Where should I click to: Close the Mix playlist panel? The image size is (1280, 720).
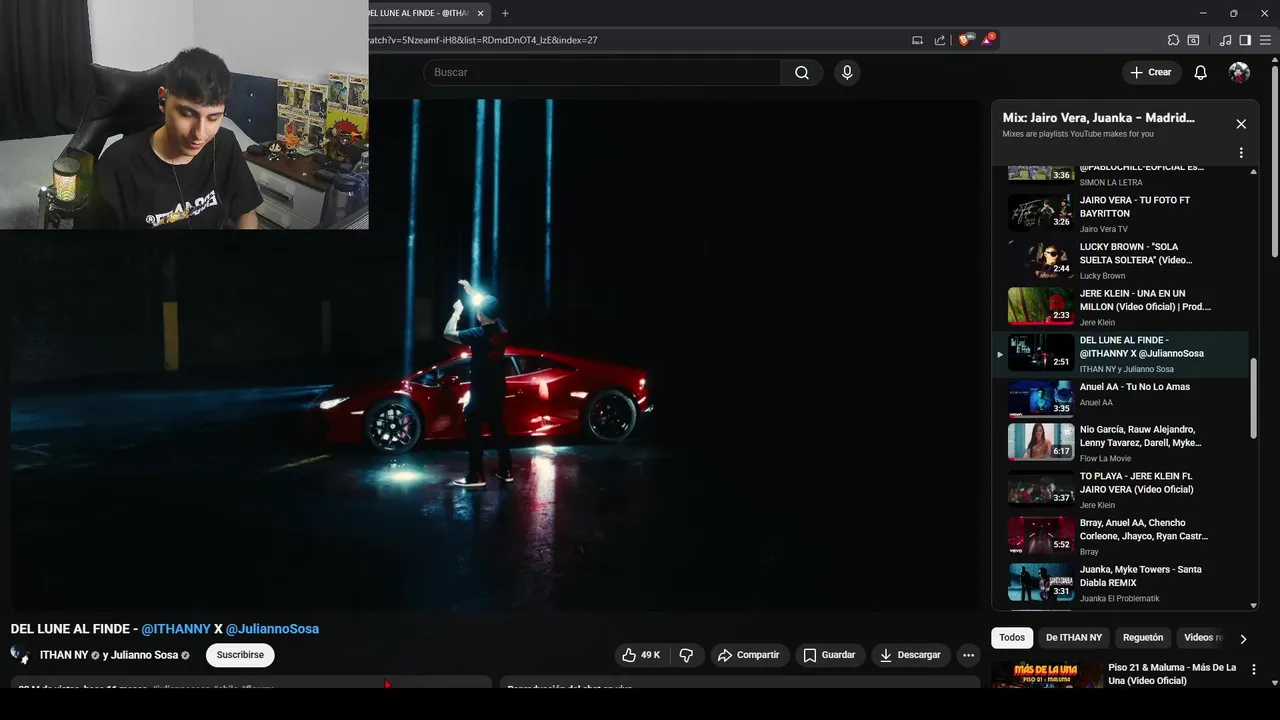click(x=1241, y=124)
